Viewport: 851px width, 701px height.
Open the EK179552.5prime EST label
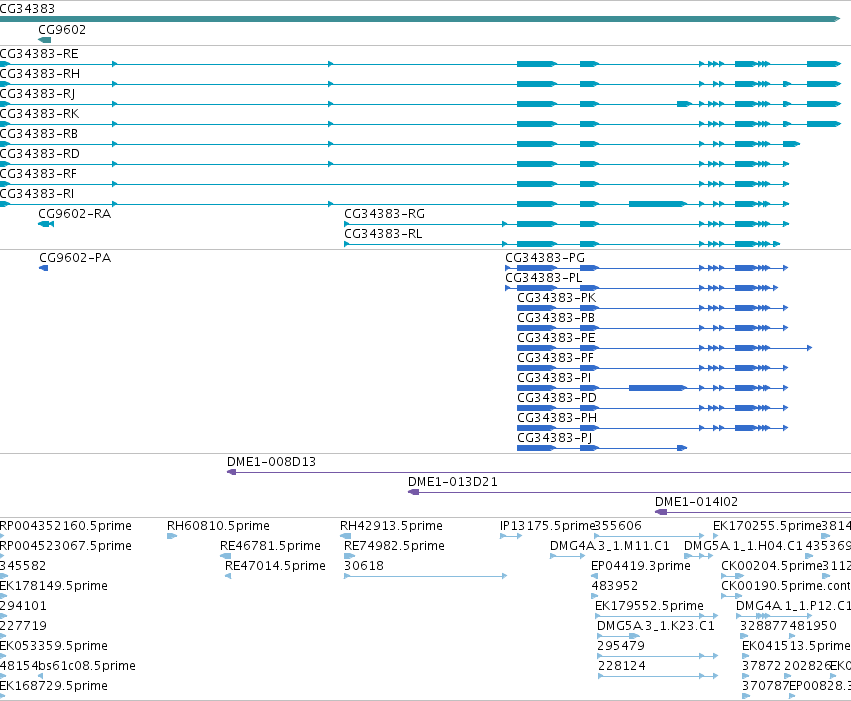coord(649,607)
